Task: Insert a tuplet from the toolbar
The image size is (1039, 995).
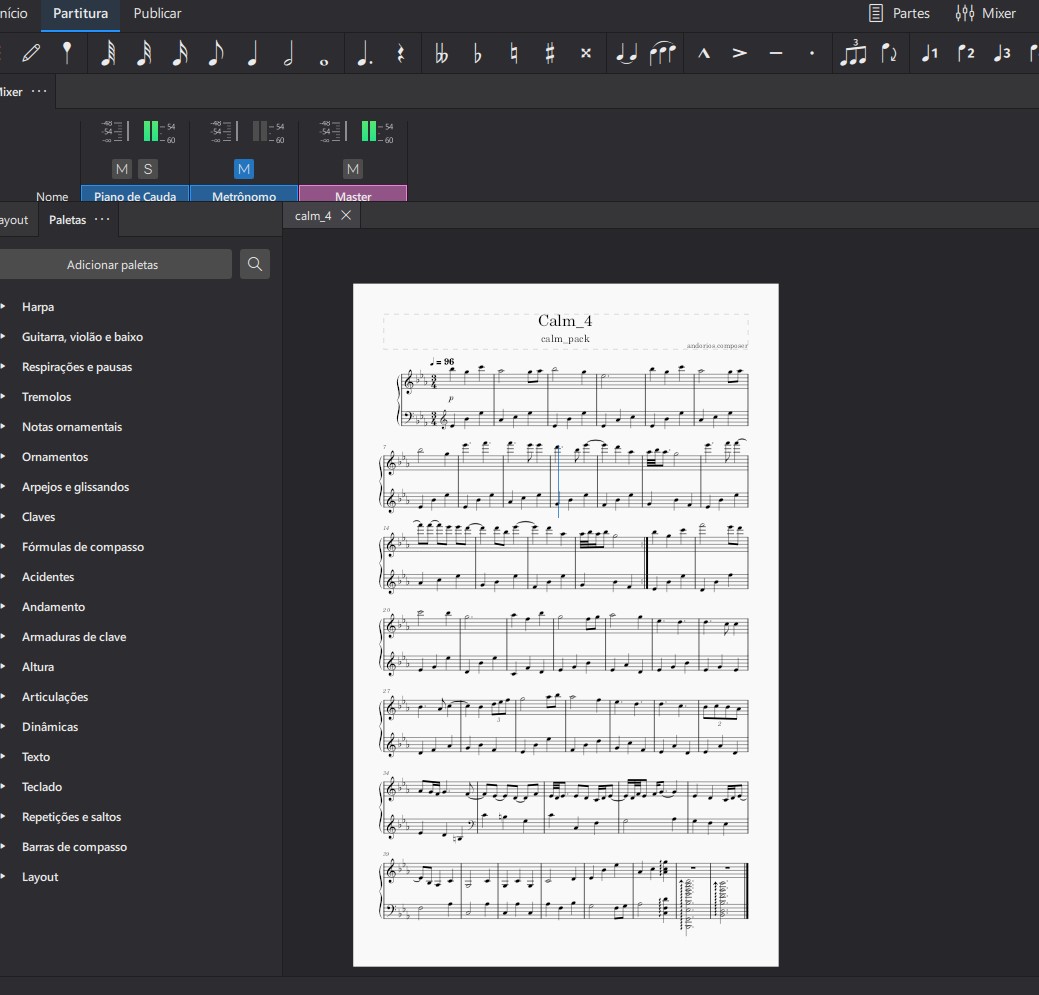Action: [853, 54]
